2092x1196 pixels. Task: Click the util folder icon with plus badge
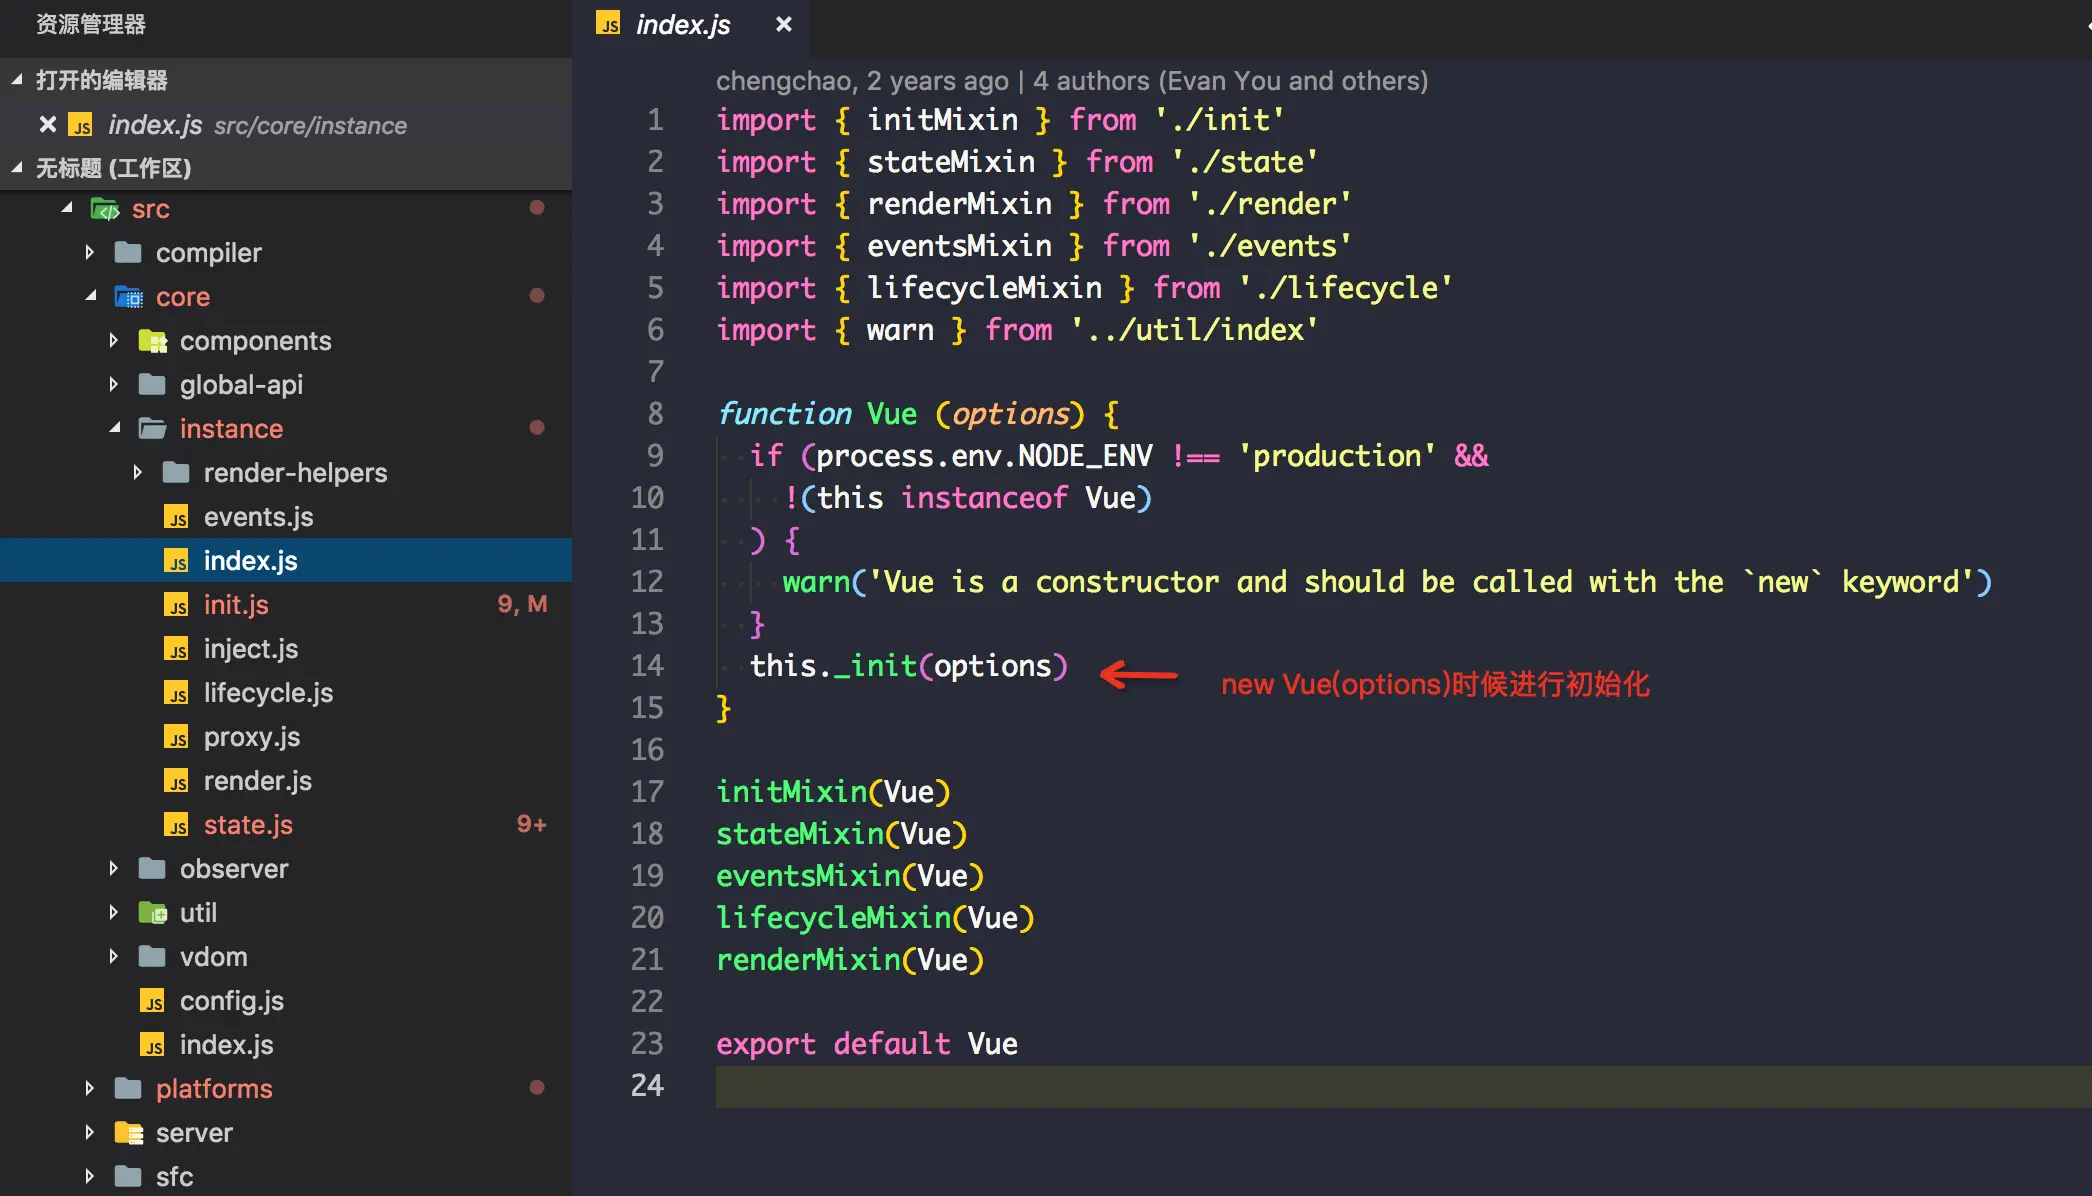click(x=152, y=912)
